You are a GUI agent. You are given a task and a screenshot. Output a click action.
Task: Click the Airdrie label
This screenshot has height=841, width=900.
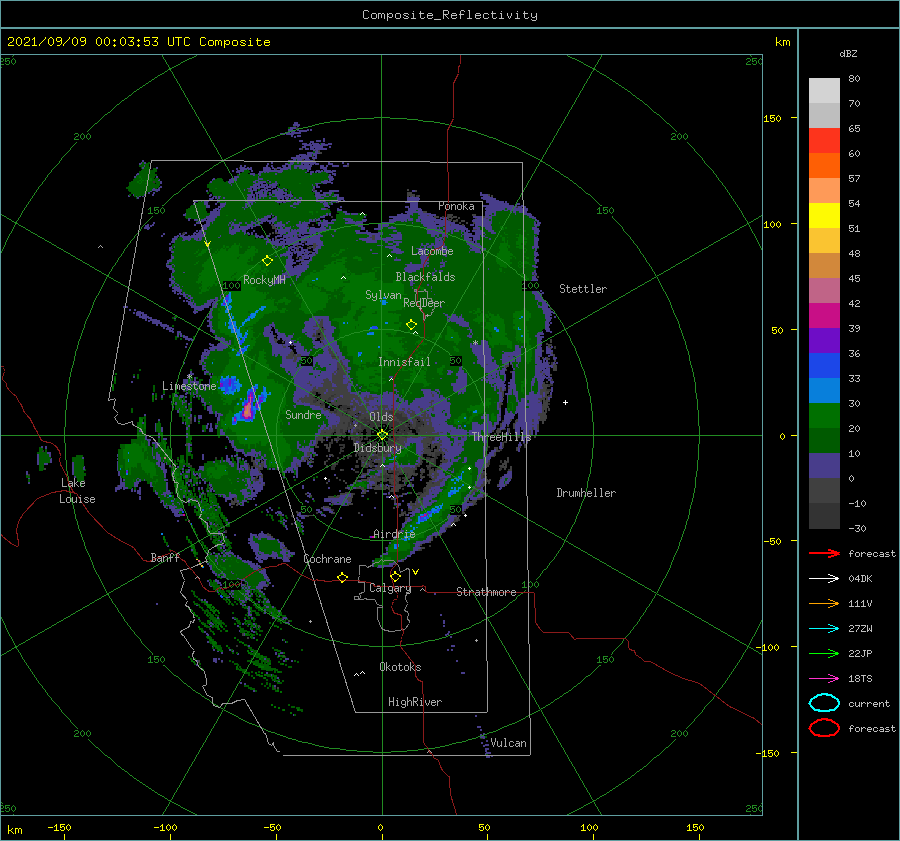[394, 534]
